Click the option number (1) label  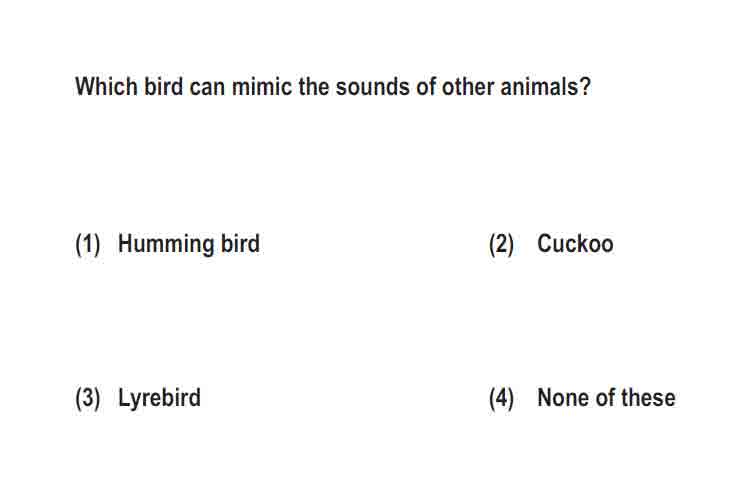88,244
